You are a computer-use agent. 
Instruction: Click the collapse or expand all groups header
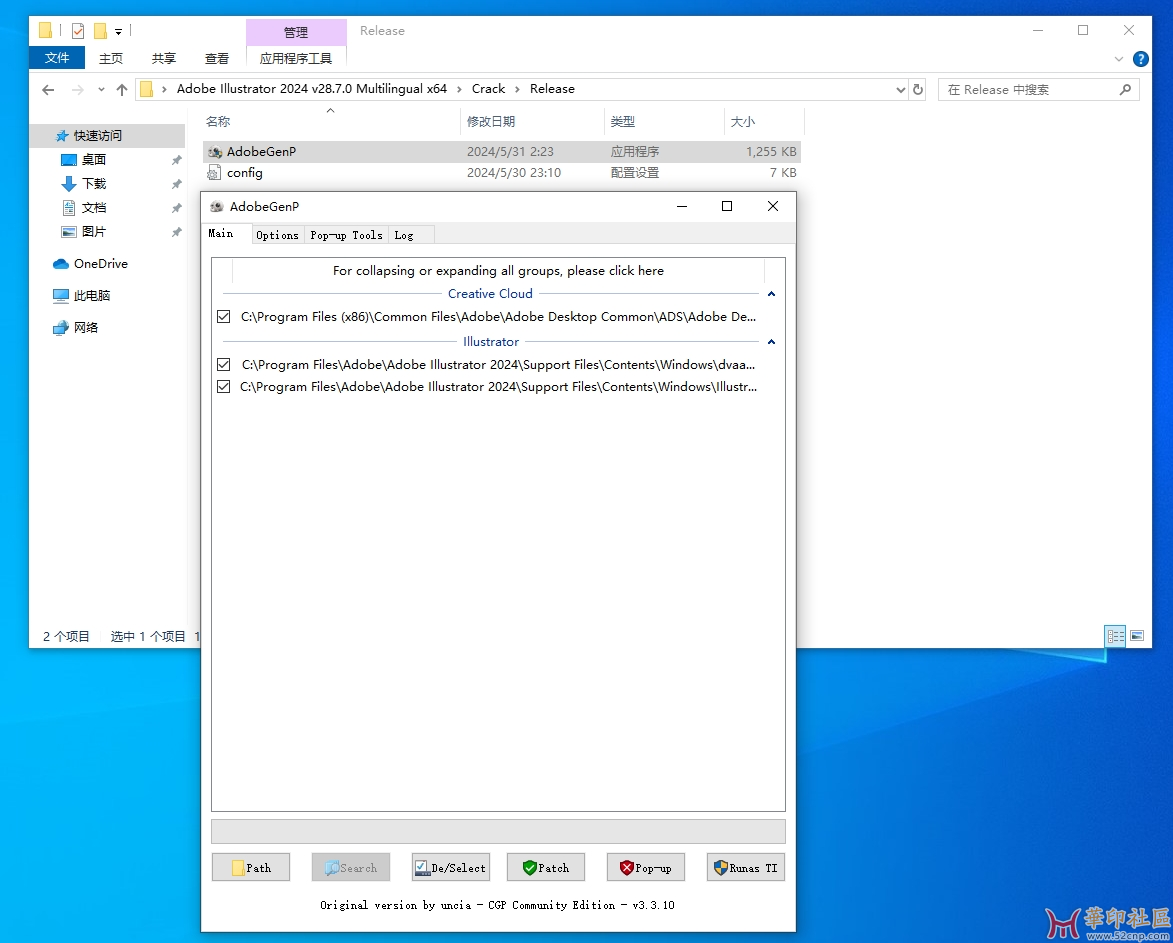[x=498, y=270]
